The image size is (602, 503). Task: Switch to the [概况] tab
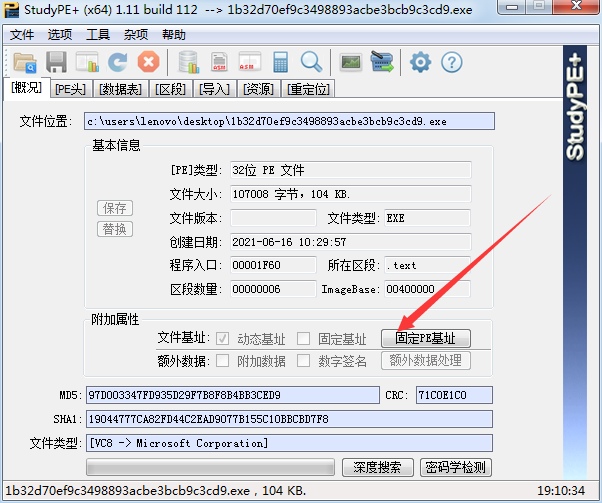(x=26, y=88)
